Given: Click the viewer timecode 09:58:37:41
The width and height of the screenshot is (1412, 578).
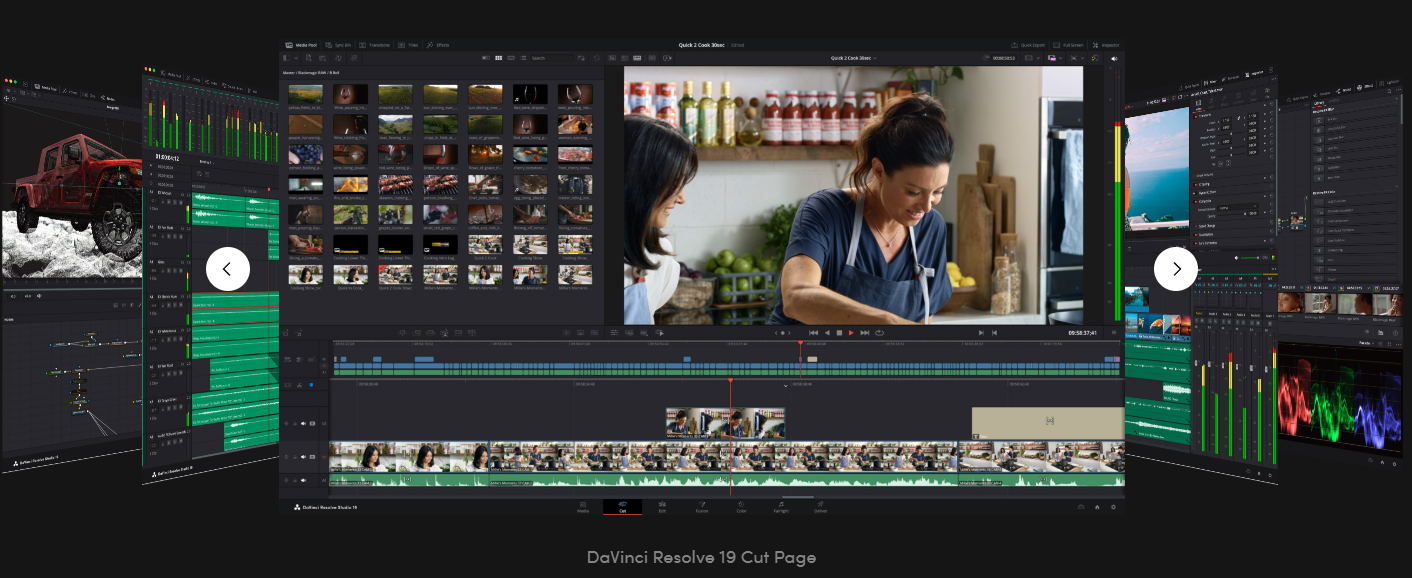Looking at the screenshot, I should click(1083, 332).
